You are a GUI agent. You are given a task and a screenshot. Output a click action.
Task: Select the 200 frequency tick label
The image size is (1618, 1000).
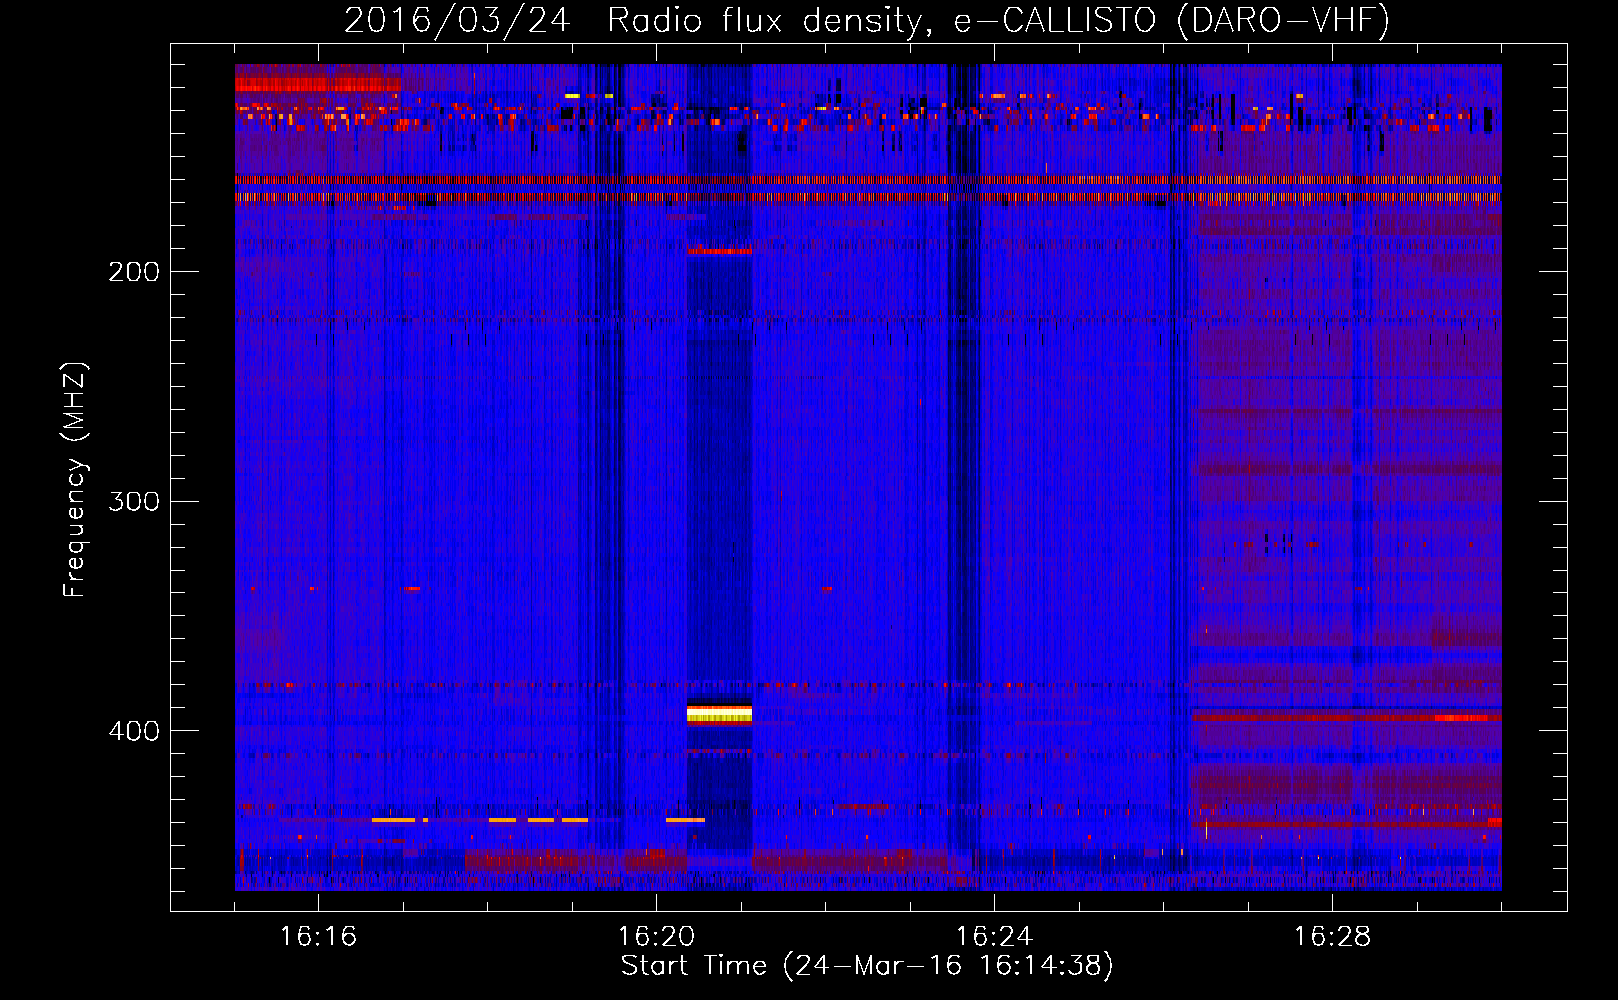tap(134, 272)
